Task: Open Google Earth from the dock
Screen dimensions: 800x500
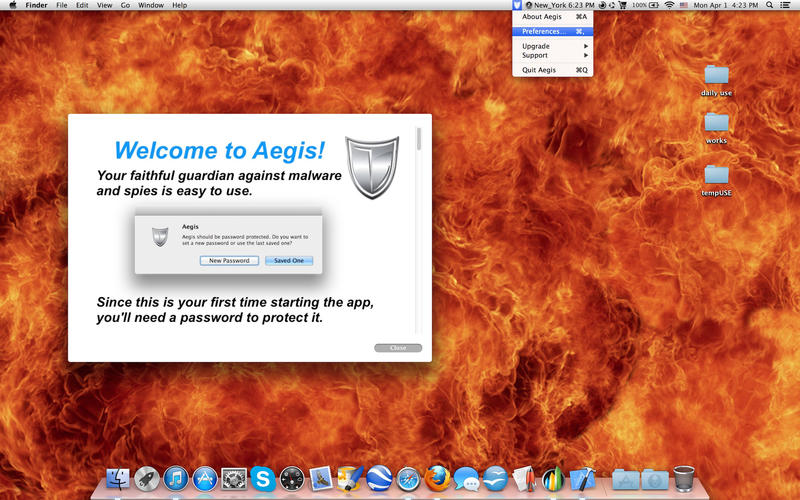Action: tap(379, 478)
